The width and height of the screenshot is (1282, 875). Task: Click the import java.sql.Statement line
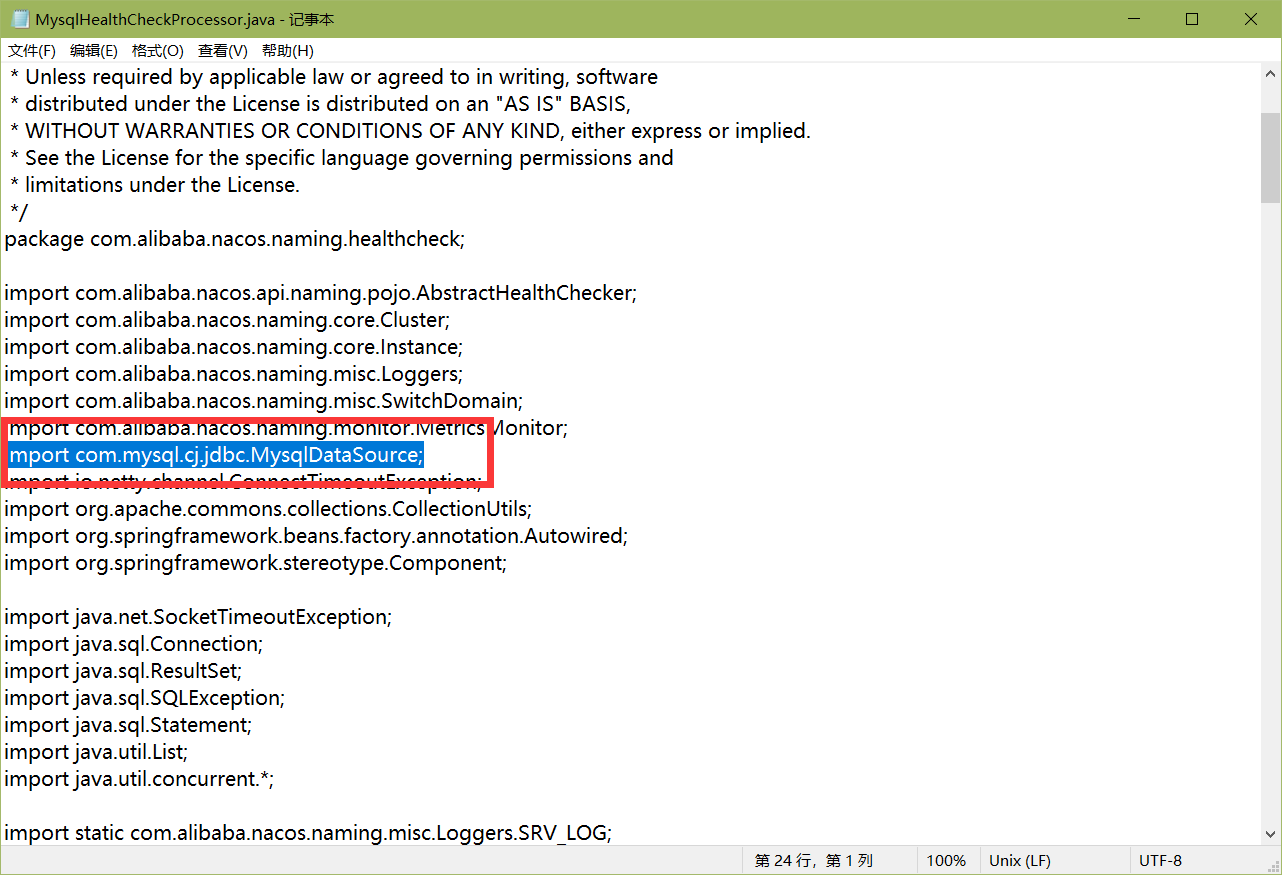(128, 725)
